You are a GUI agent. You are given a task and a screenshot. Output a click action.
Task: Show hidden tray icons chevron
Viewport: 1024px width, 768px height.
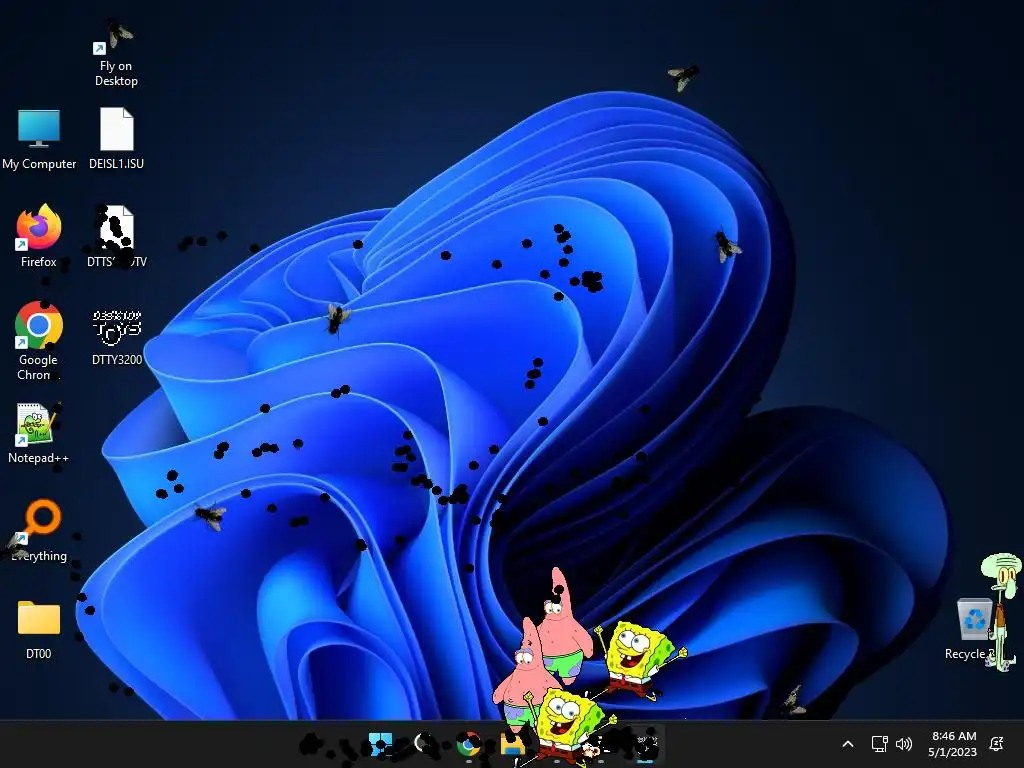[848, 744]
